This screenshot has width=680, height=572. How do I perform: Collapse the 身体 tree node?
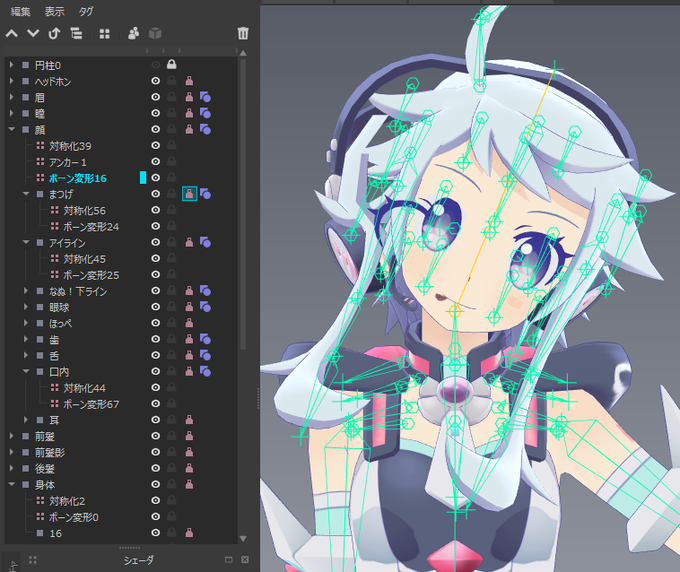12,484
